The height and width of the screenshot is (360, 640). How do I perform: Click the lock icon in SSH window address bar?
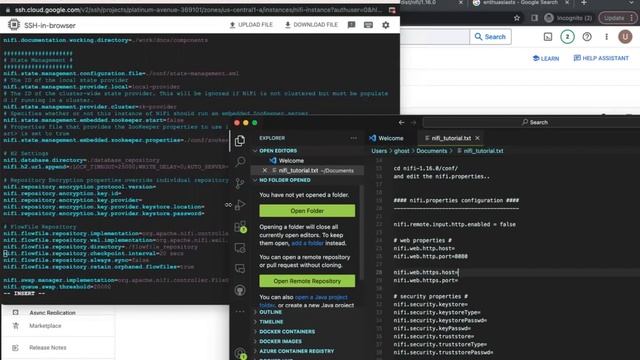pos(8,10)
